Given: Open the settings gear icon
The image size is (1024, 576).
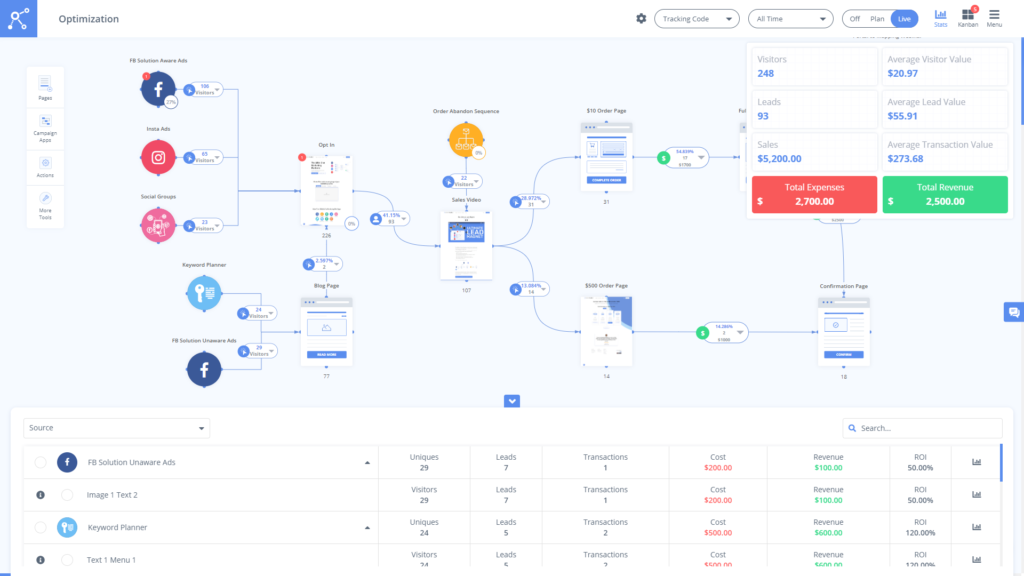Looking at the screenshot, I should pyautogui.click(x=641, y=18).
